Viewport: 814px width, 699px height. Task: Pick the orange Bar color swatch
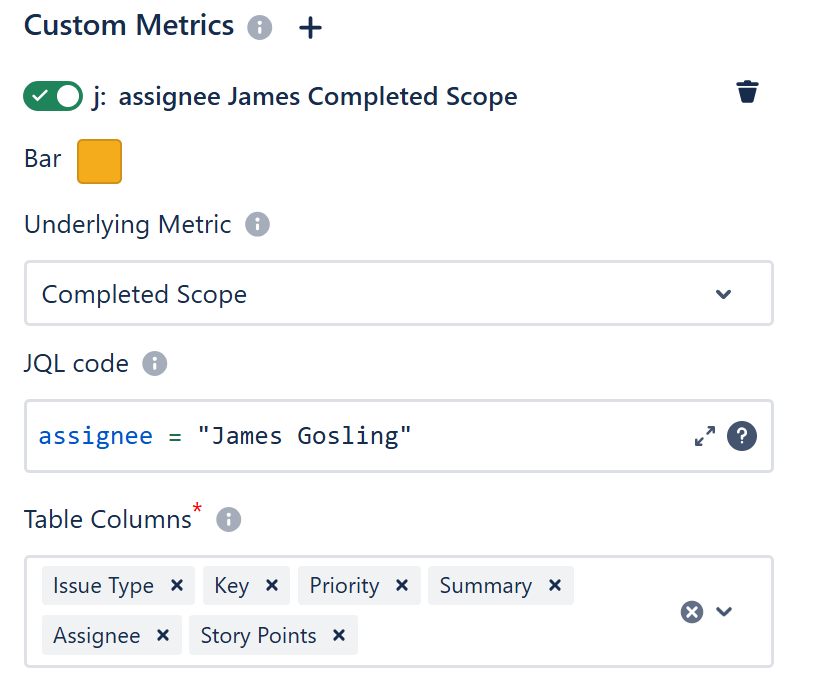tap(99, 161)
